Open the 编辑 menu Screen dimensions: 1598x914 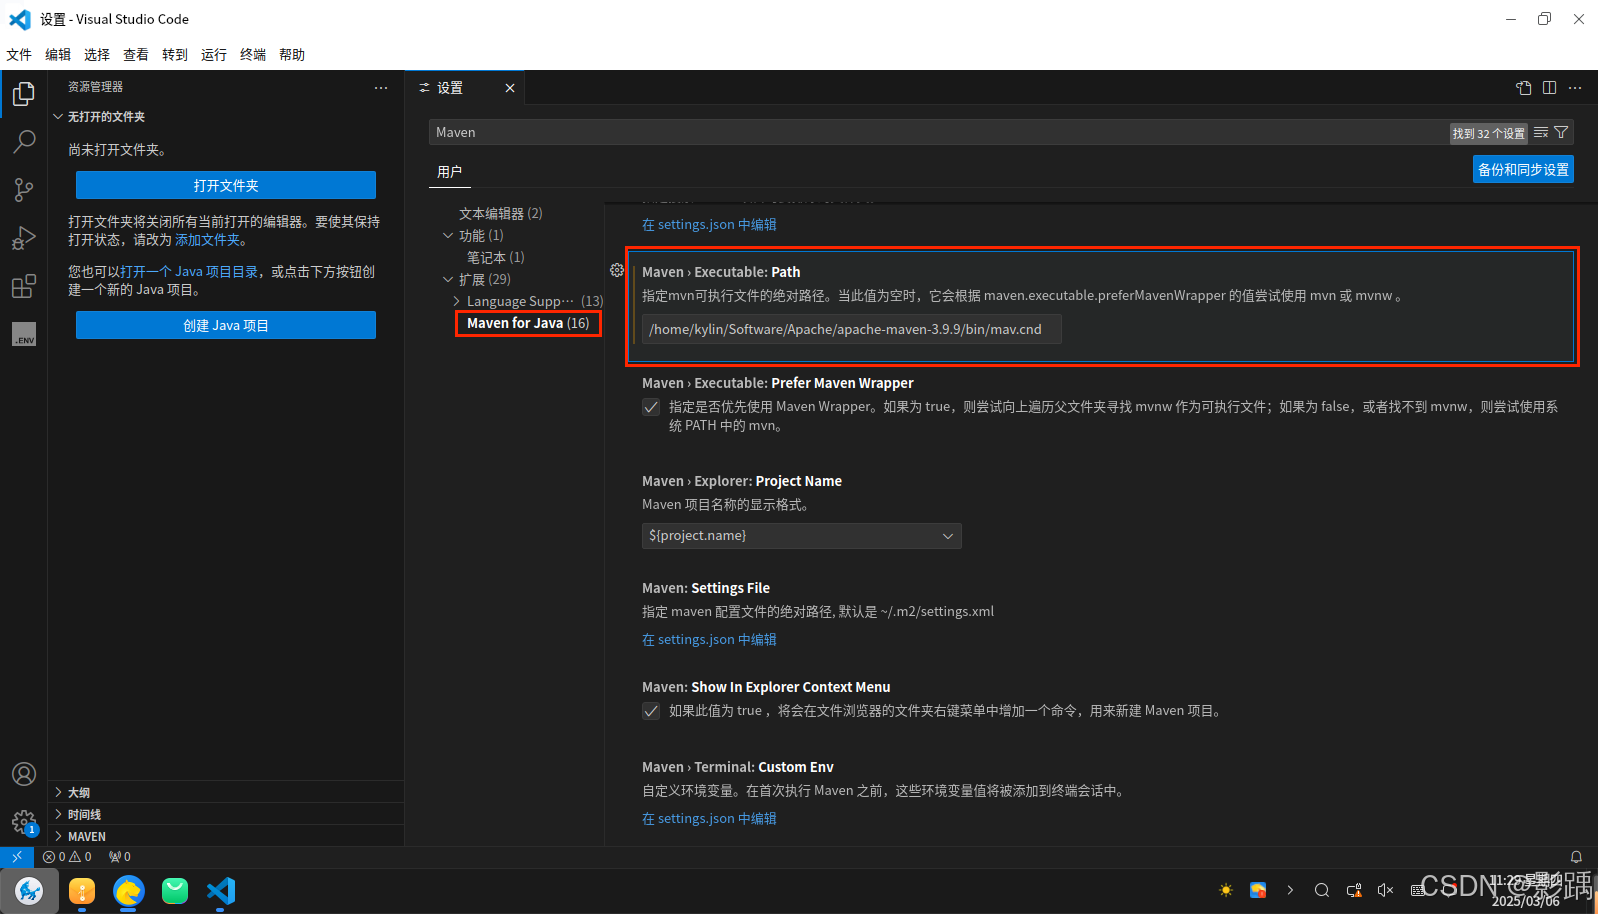58,55
